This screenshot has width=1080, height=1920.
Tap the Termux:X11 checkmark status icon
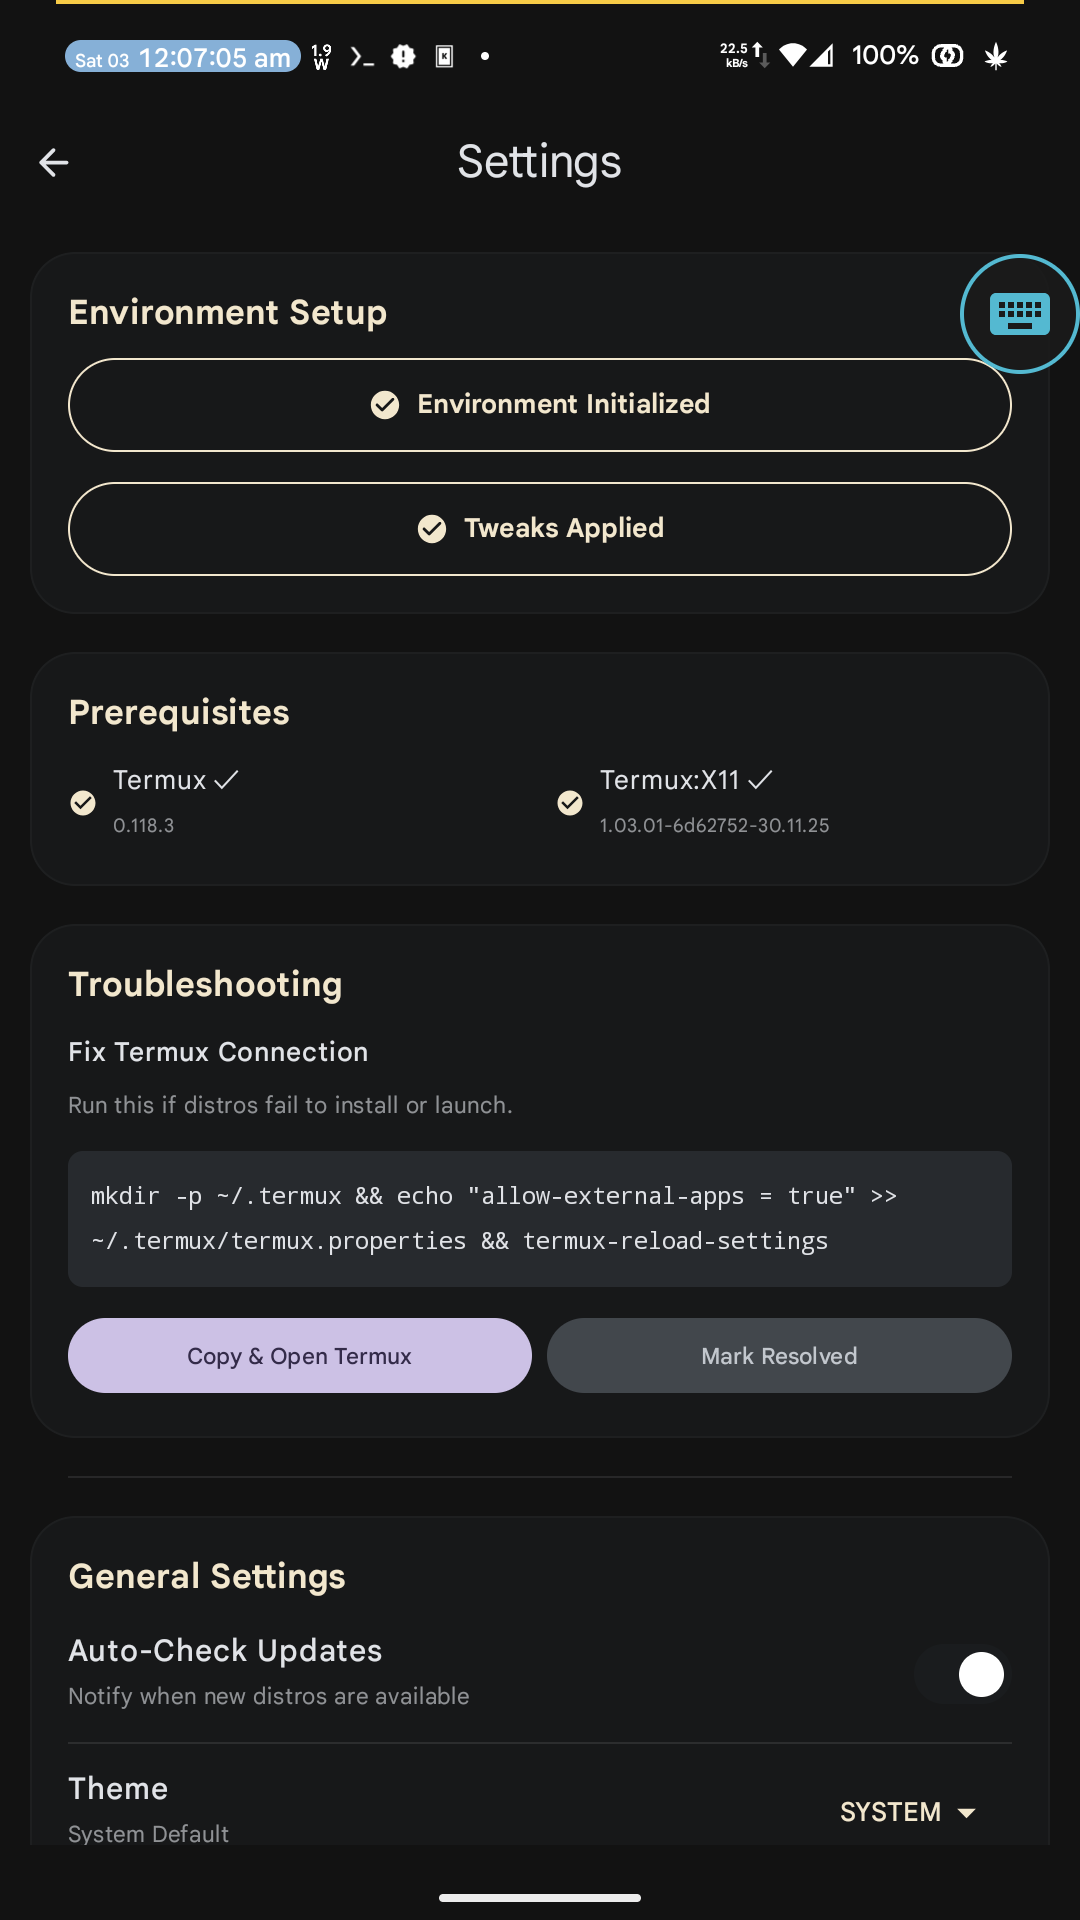[x=570, y=802]
